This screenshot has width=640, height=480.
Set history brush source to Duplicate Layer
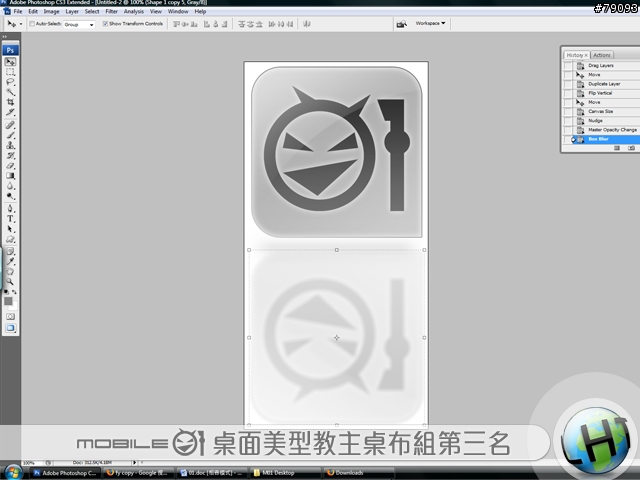click(568, 84)
